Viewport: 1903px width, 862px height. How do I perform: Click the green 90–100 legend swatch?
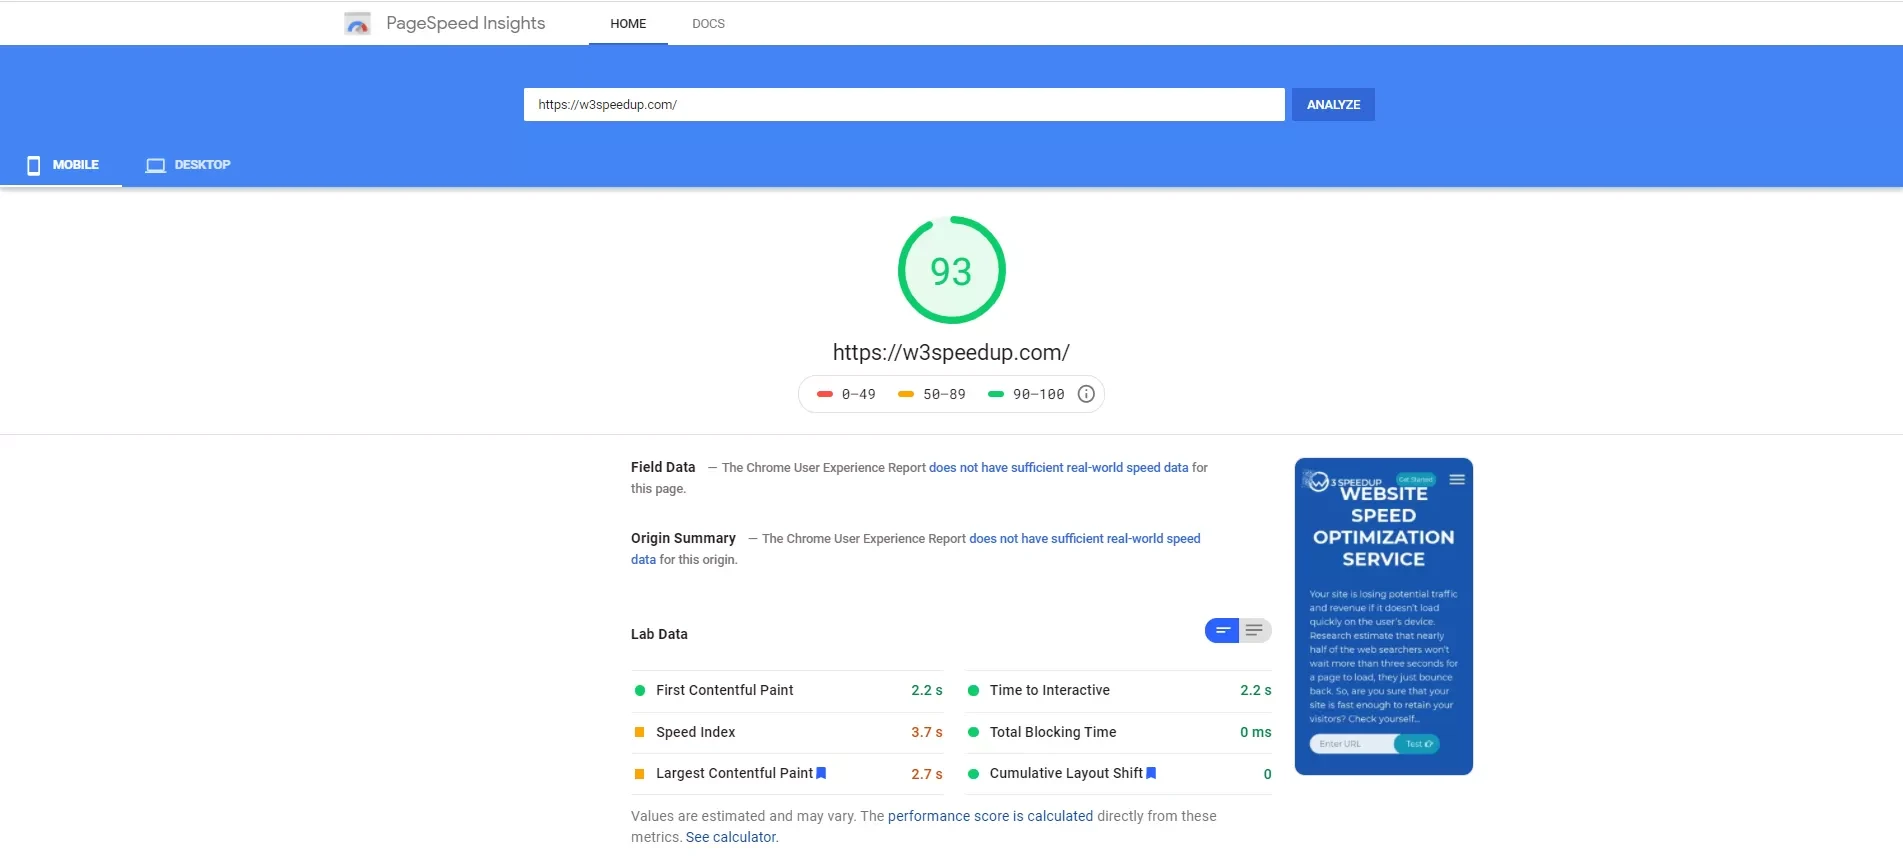tap(996, 394)
